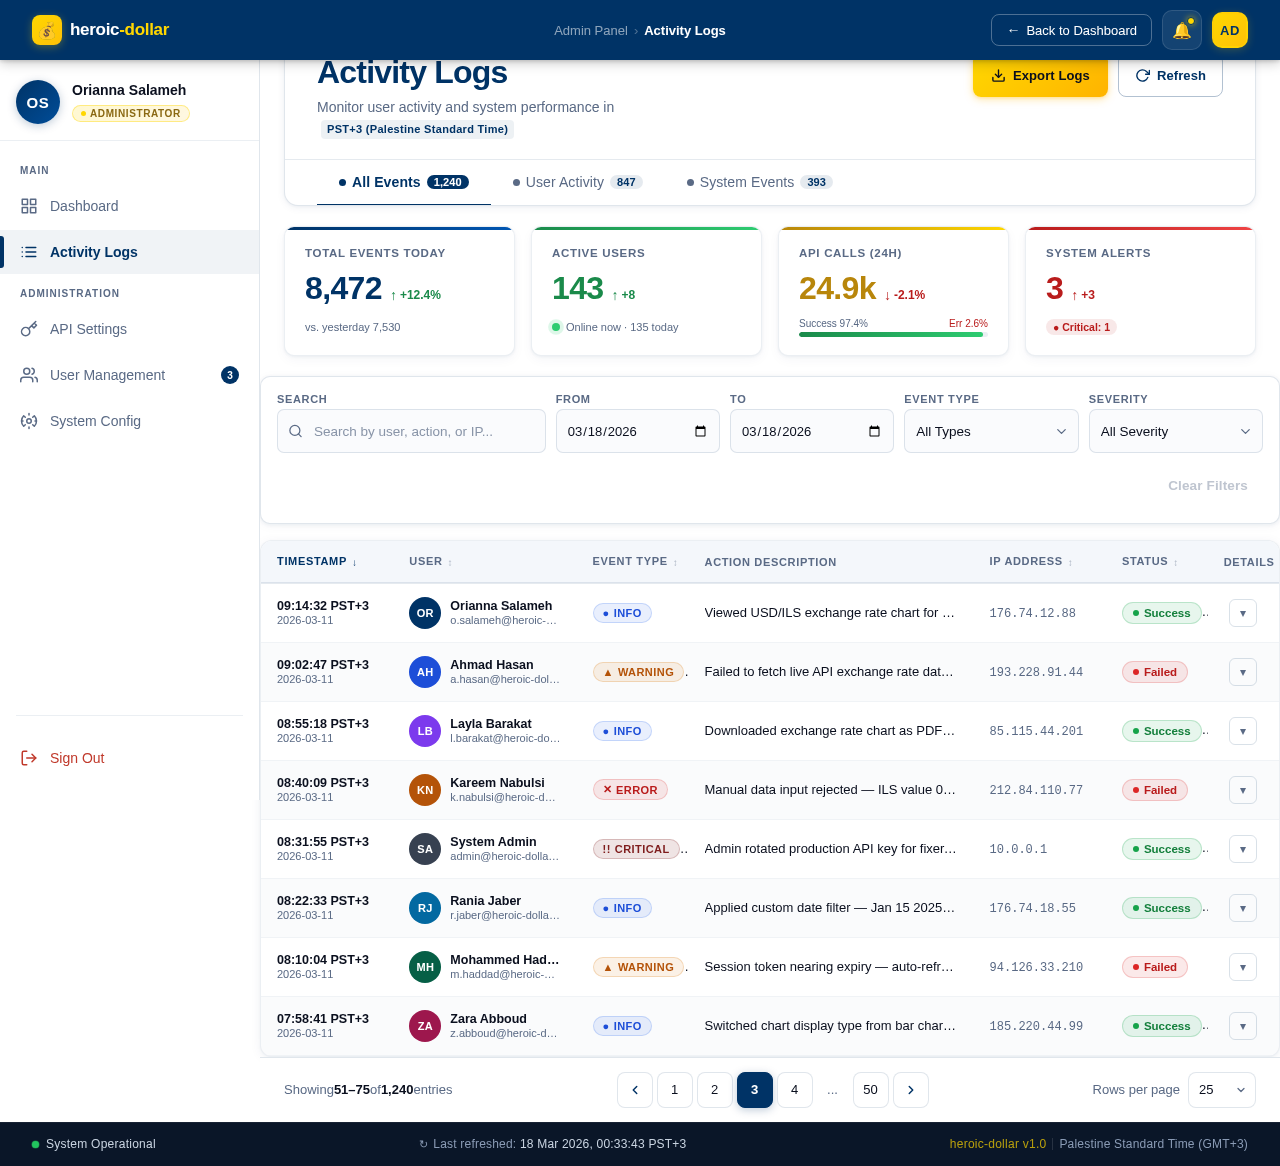Change Rows per page selector
The image size is (1280, 1166).
click(1221, 1090)
